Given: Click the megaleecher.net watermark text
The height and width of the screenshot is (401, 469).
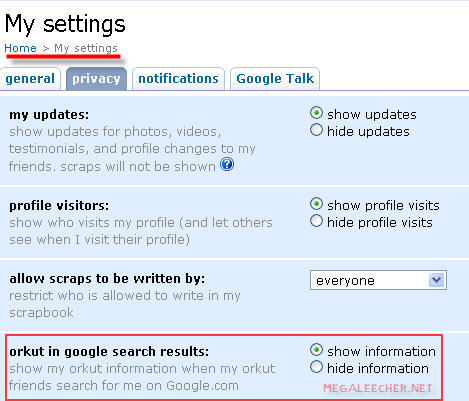Looking at the screenshot, I should pos(377,388).
